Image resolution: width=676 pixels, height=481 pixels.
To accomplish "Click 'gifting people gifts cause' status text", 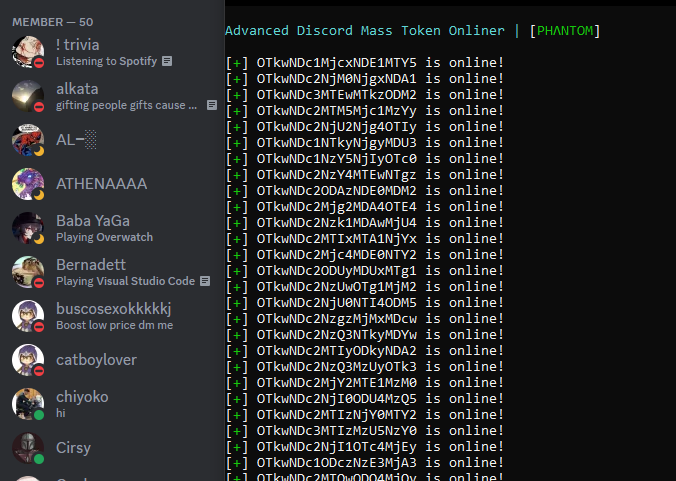I will [x=126, y=105].
